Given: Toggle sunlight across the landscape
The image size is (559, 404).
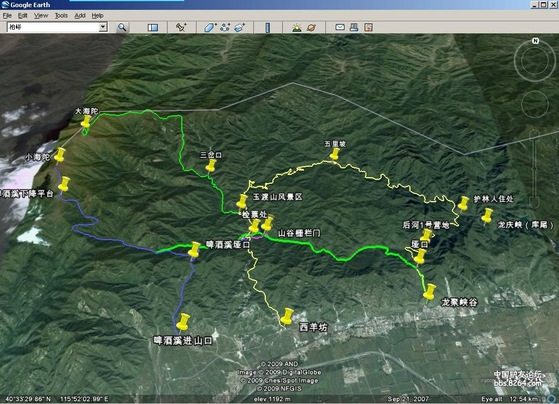Looking at the screenshot, I should point(297,27).
